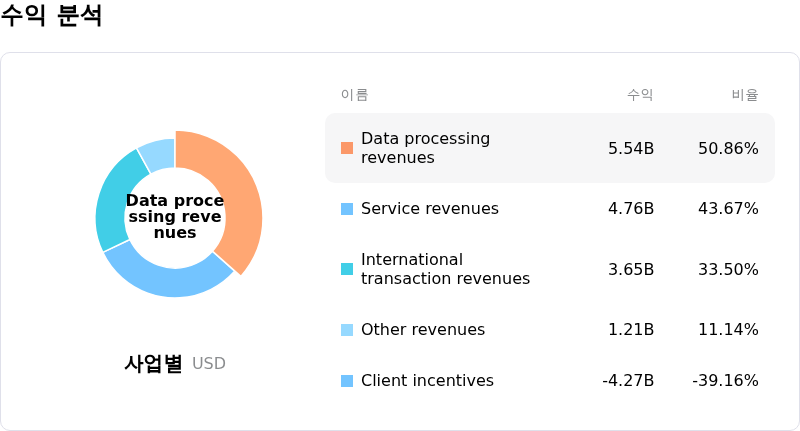Select the 'Other revenues' row label
Screen dimensions: 800x431
point(423,329)
